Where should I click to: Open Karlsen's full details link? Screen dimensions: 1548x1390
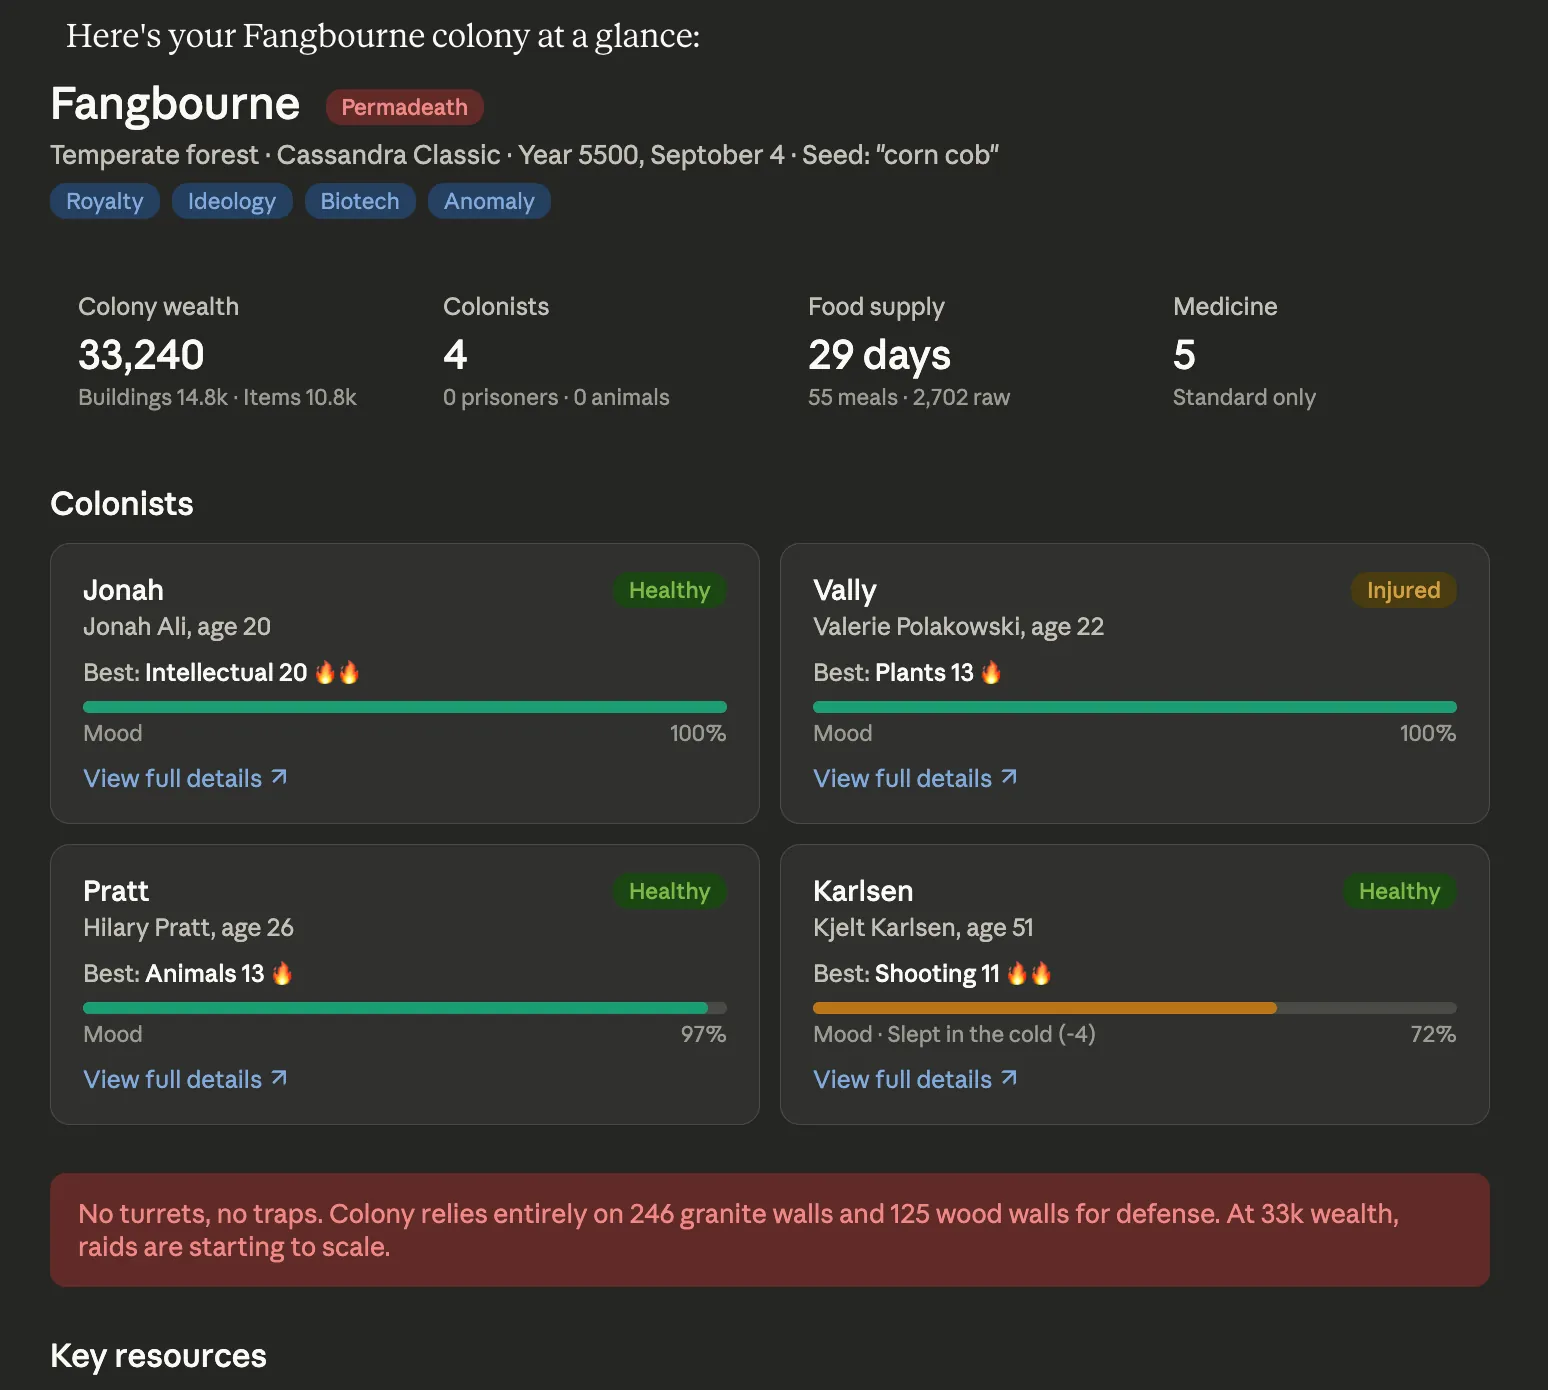coord(915,1079)
